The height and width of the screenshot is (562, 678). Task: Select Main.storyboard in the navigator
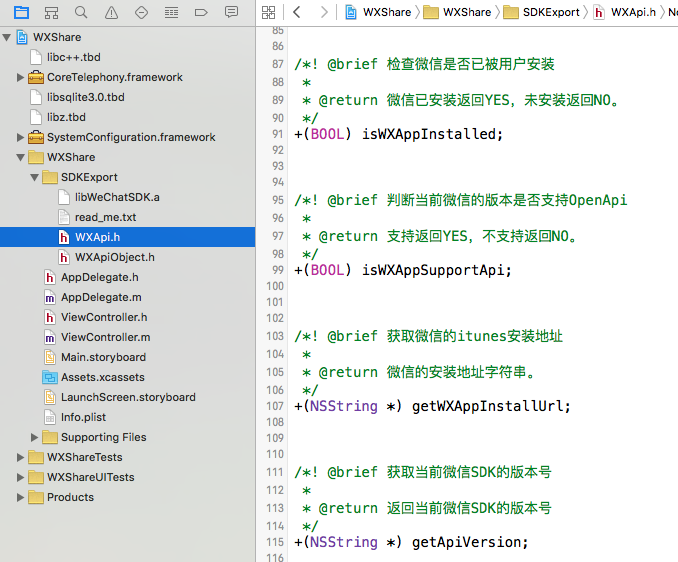(x=102, y=357)
